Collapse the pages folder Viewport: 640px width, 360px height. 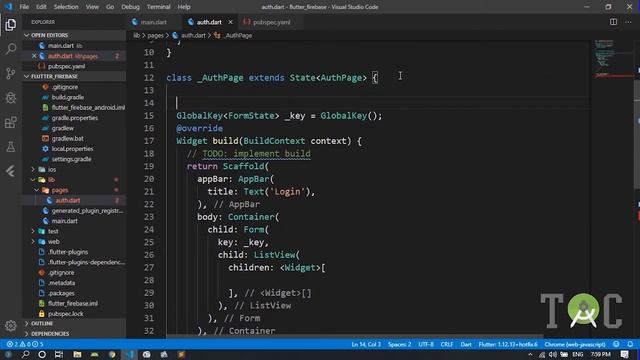pyautogui.click(x=36, y=190)
